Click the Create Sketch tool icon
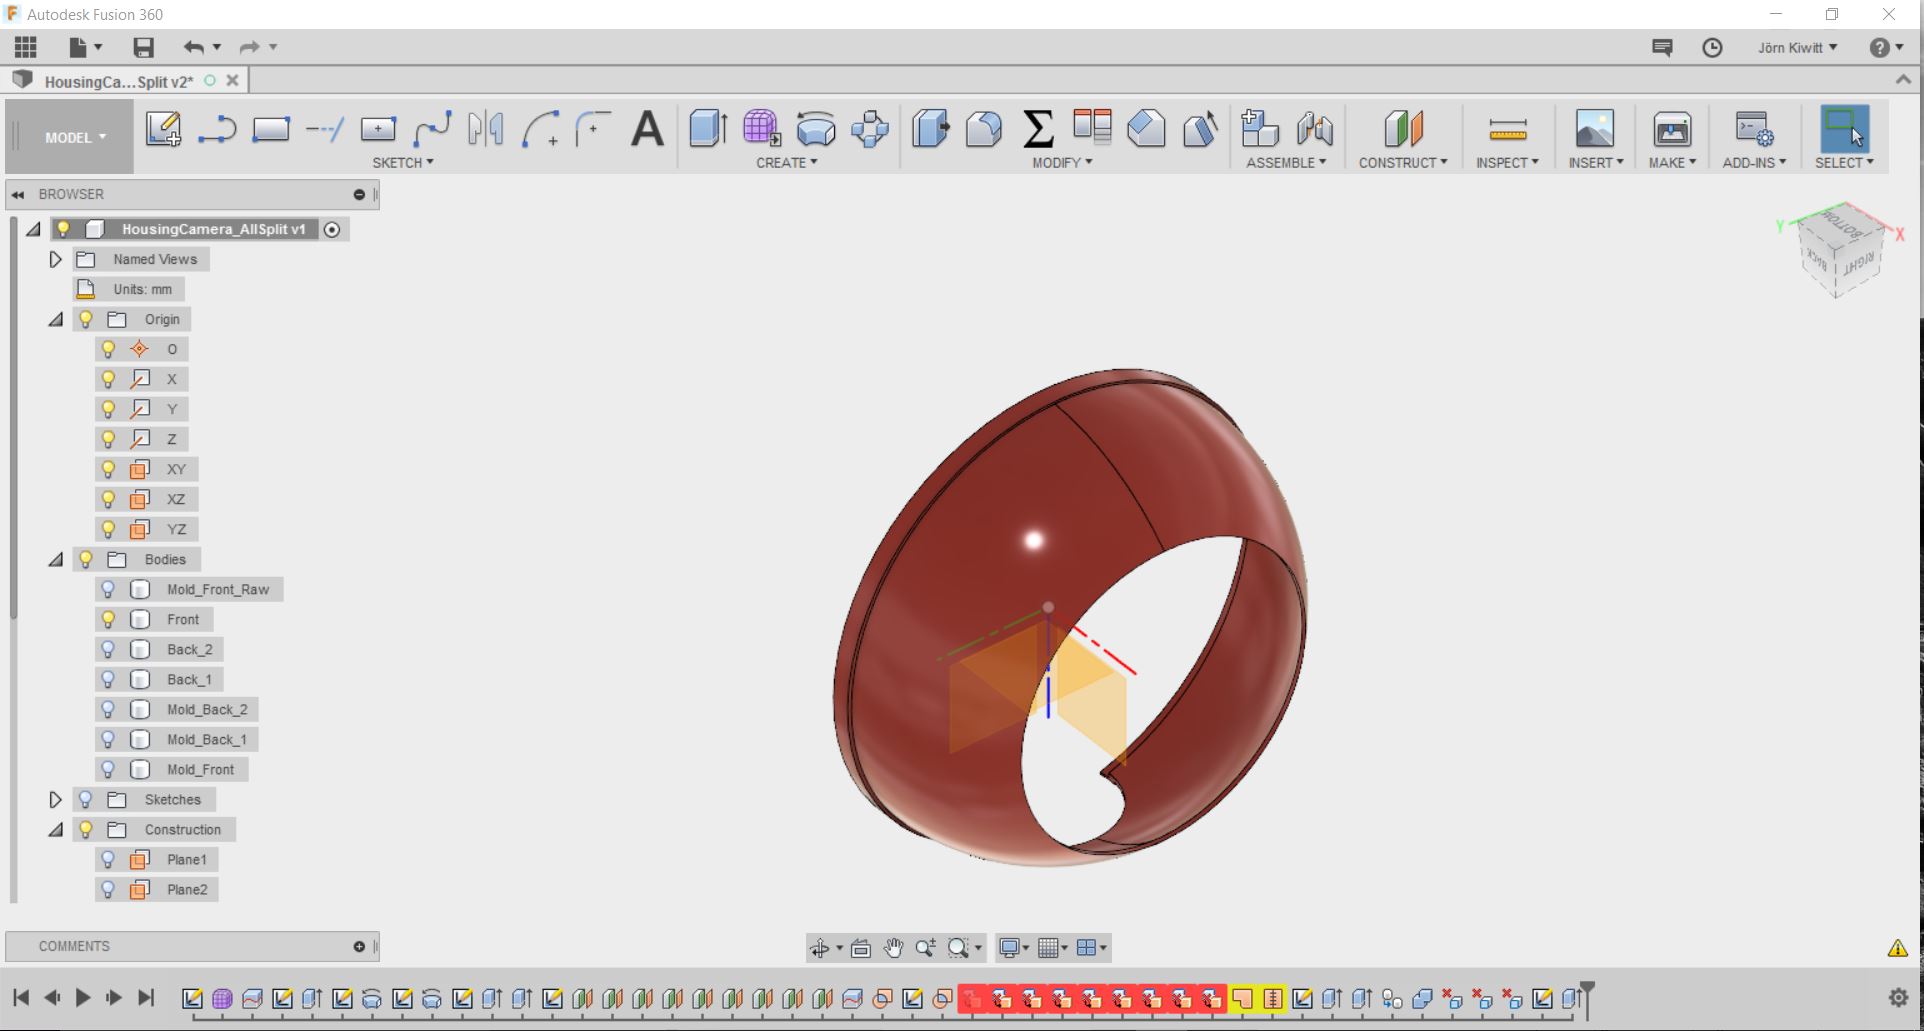The width and height of the screenshot is (1924, 1031). [x=163, y=129]
